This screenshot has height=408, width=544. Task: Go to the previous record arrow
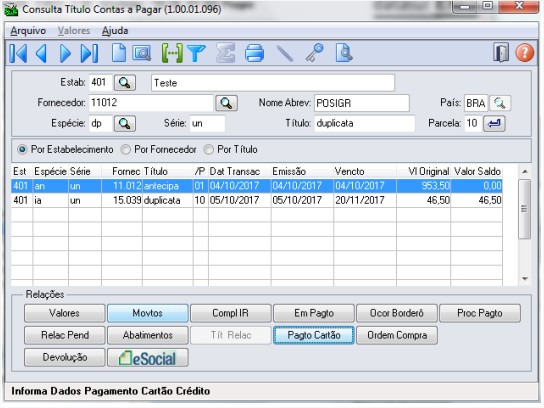41,53
